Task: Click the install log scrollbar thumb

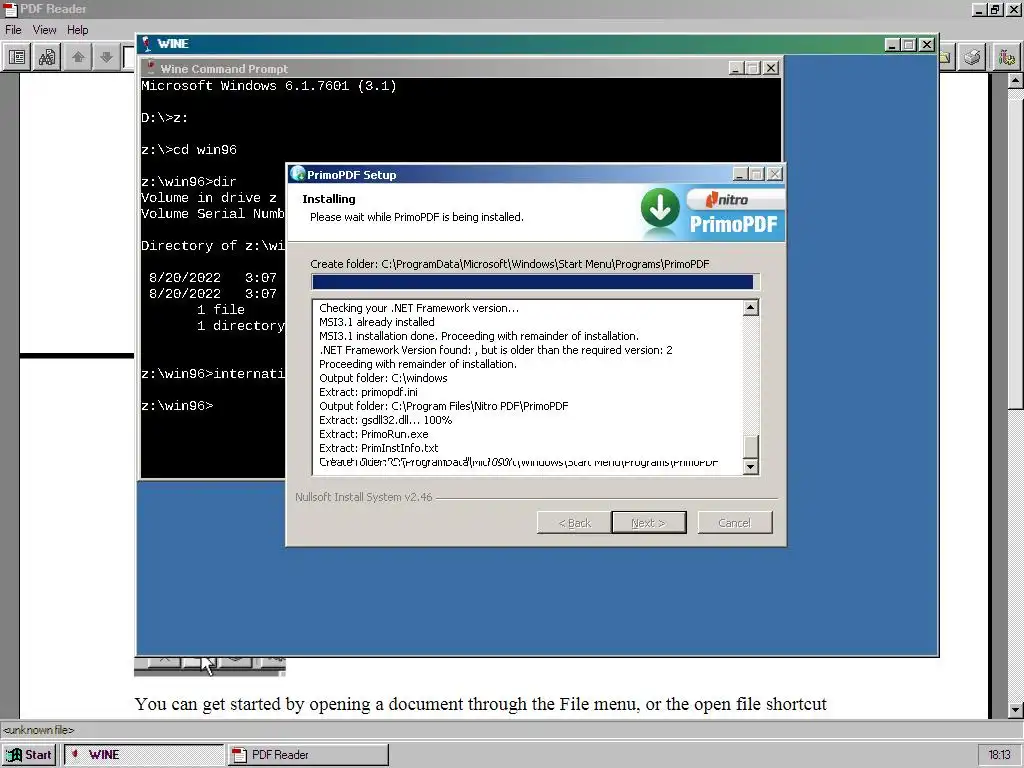Action: [751, 447]
